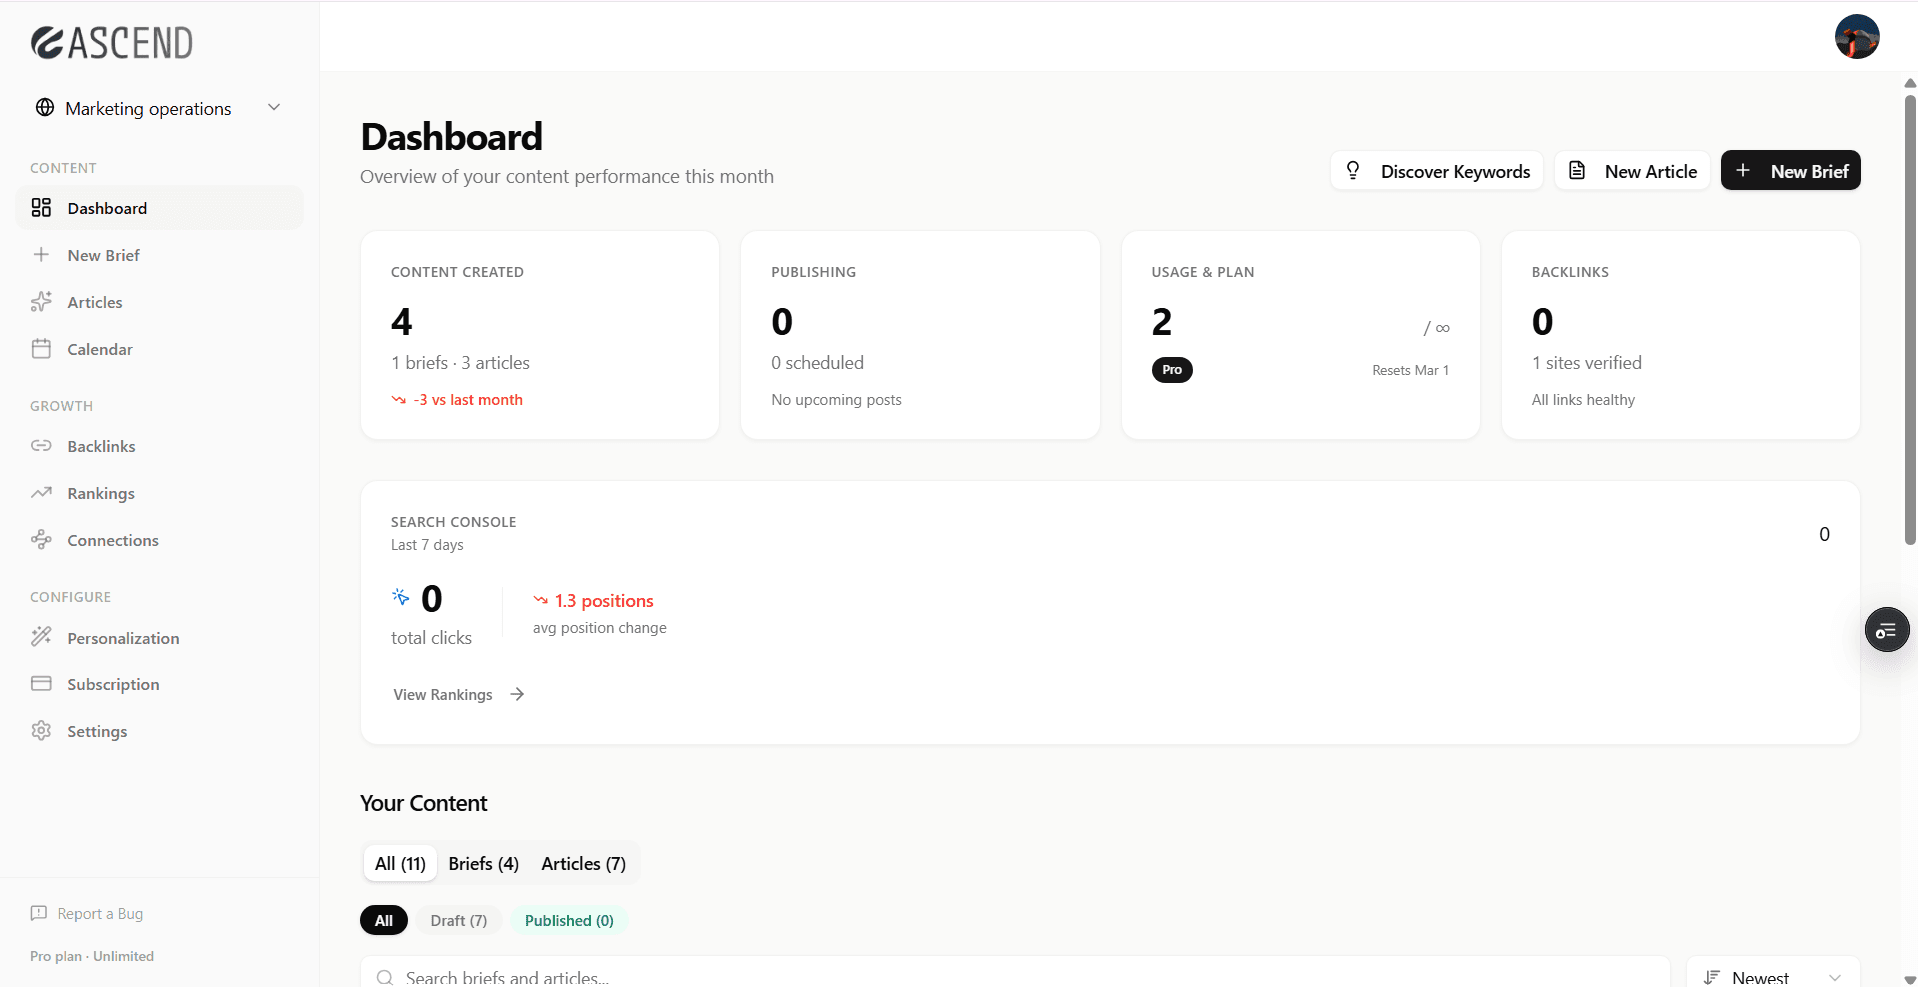Image resolution: width=1918 pixels, height=987 pixels.
Task: Open the Connections page
Action: (113, 539)
